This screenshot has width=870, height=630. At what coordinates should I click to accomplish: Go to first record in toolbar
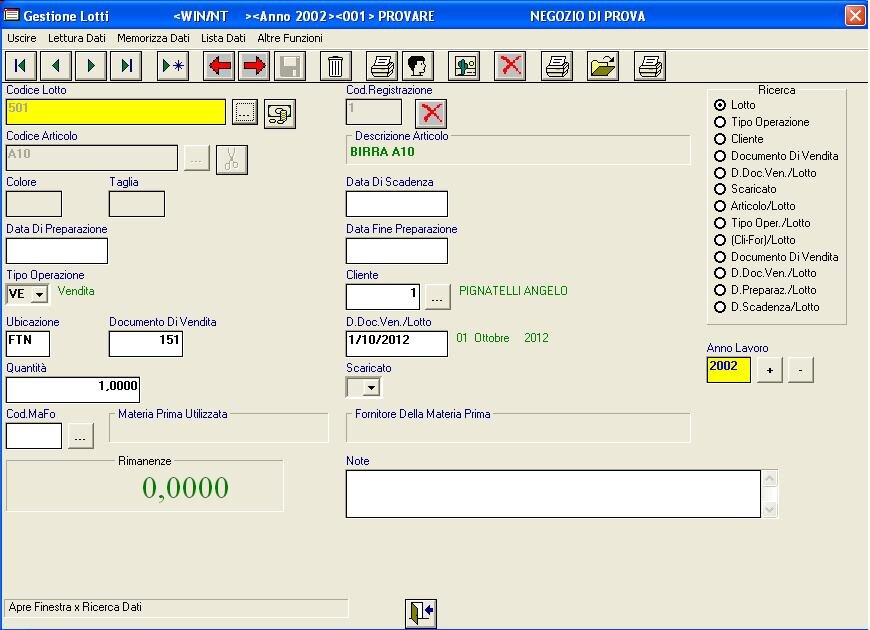(21, 66)
